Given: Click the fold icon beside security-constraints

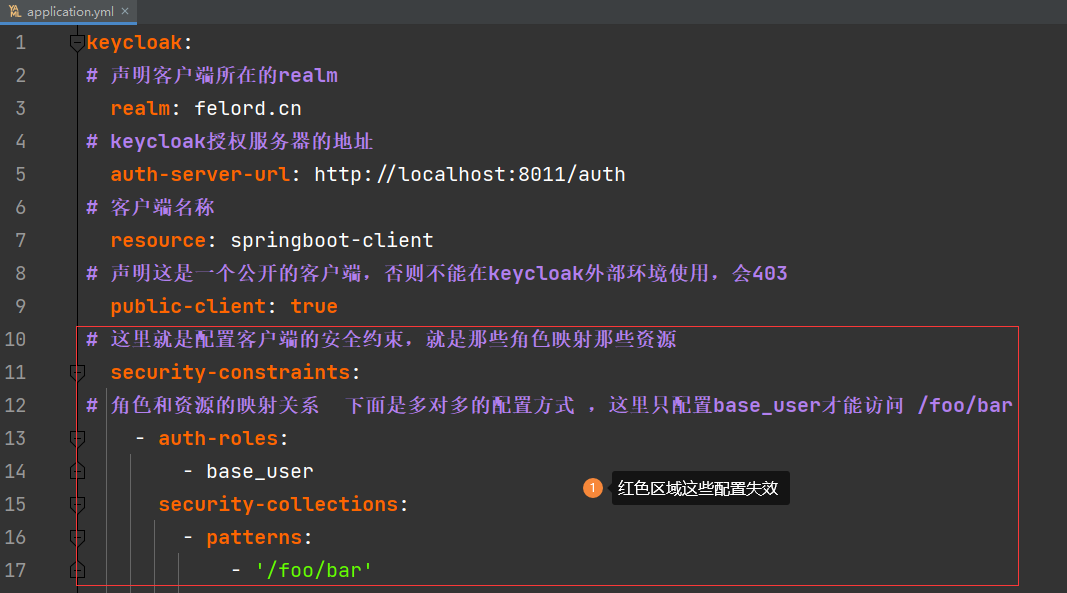Looking at the screenshot, I should pyautogui.click(x=77, y=371).
